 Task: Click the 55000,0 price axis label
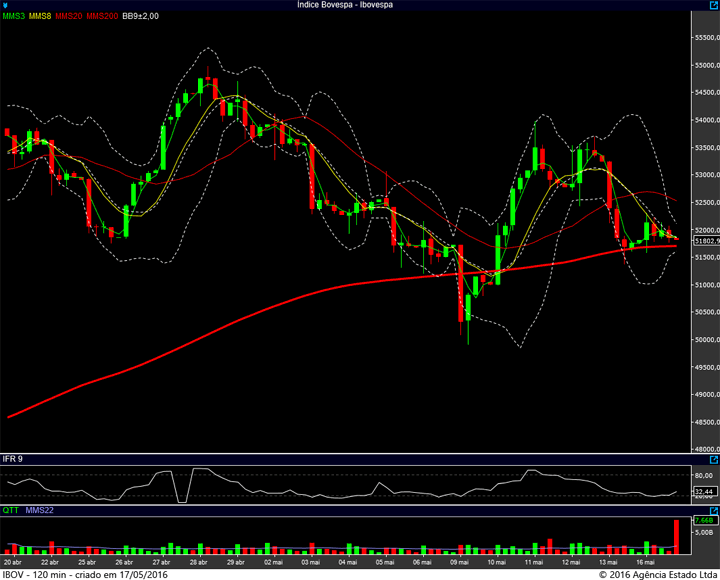click(707, 65)
